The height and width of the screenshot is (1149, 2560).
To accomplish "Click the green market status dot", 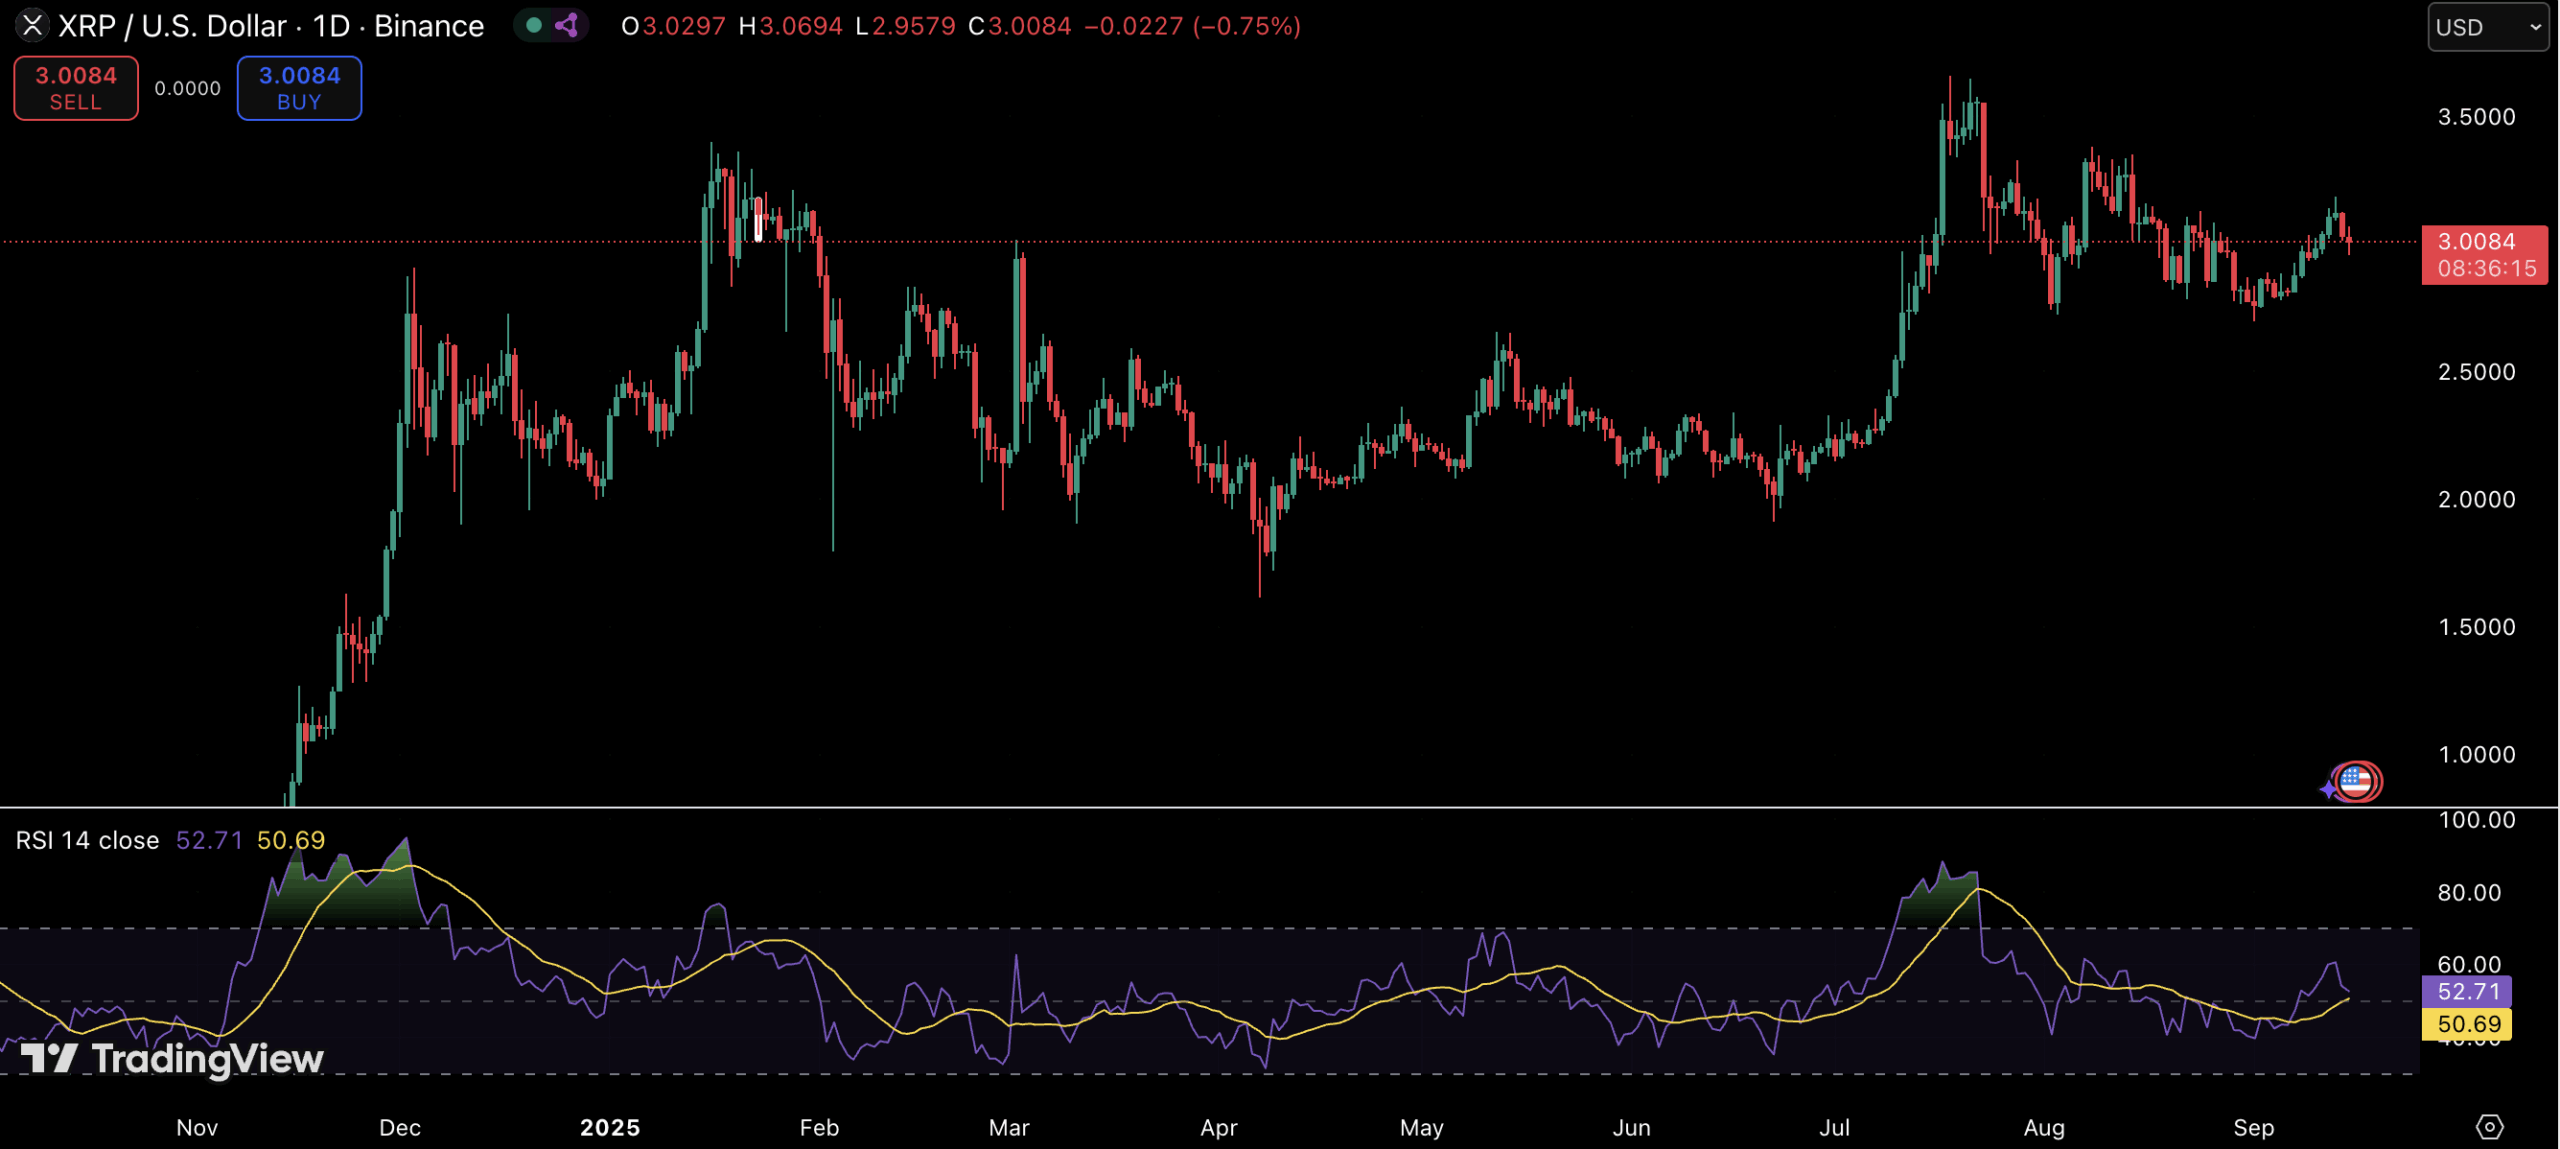I will tap(534, 25).
